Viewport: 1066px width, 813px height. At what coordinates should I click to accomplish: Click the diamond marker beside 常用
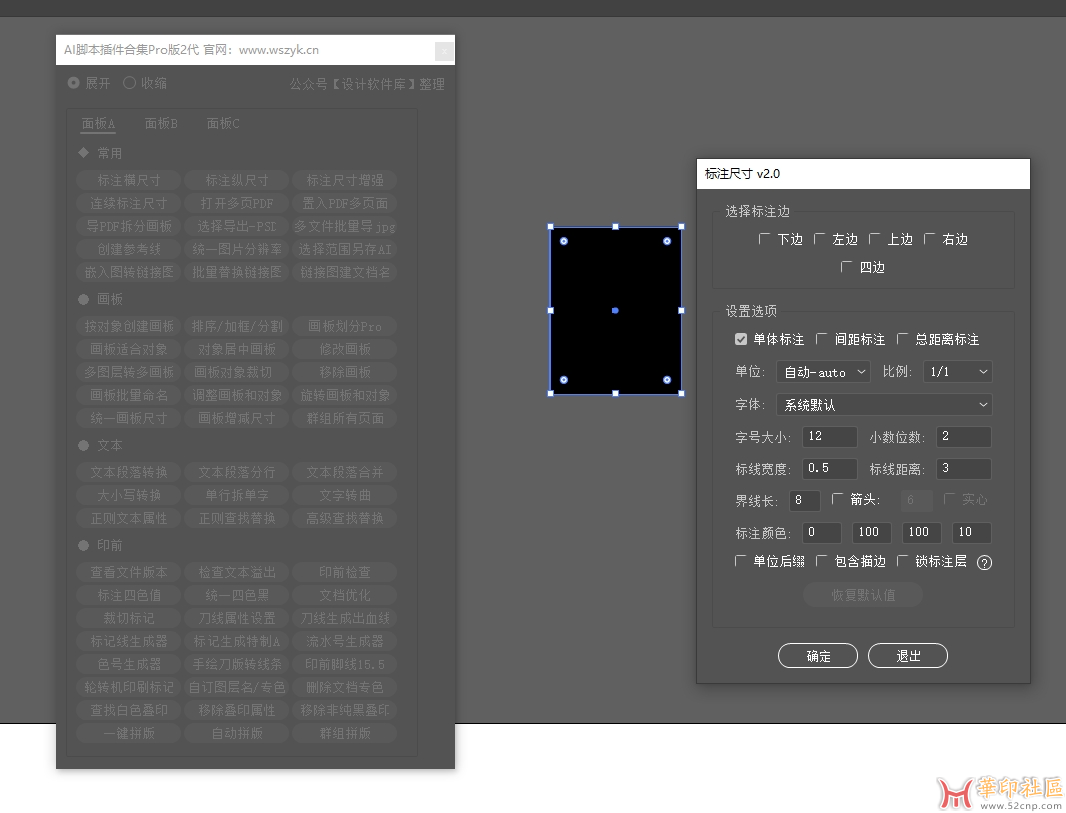[x=84, y=153]
